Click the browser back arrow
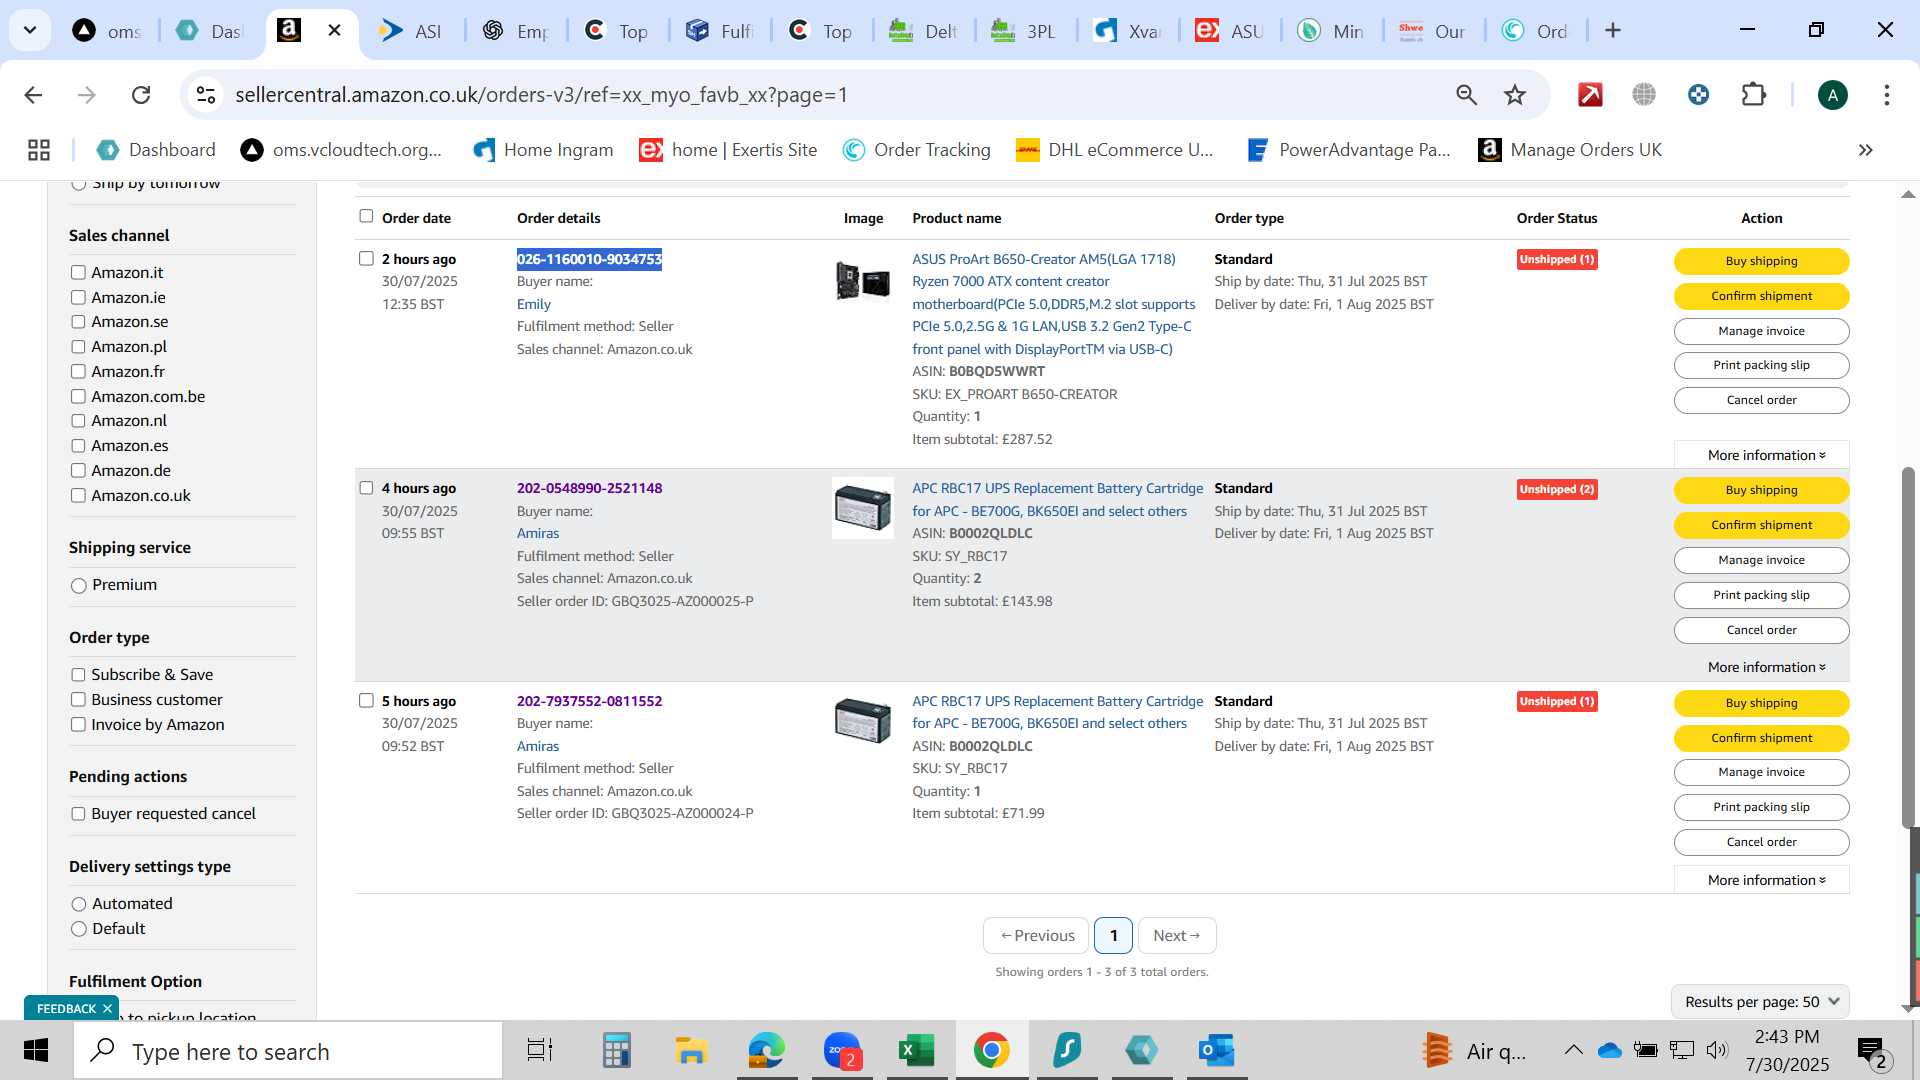 [x=33, y=95]
